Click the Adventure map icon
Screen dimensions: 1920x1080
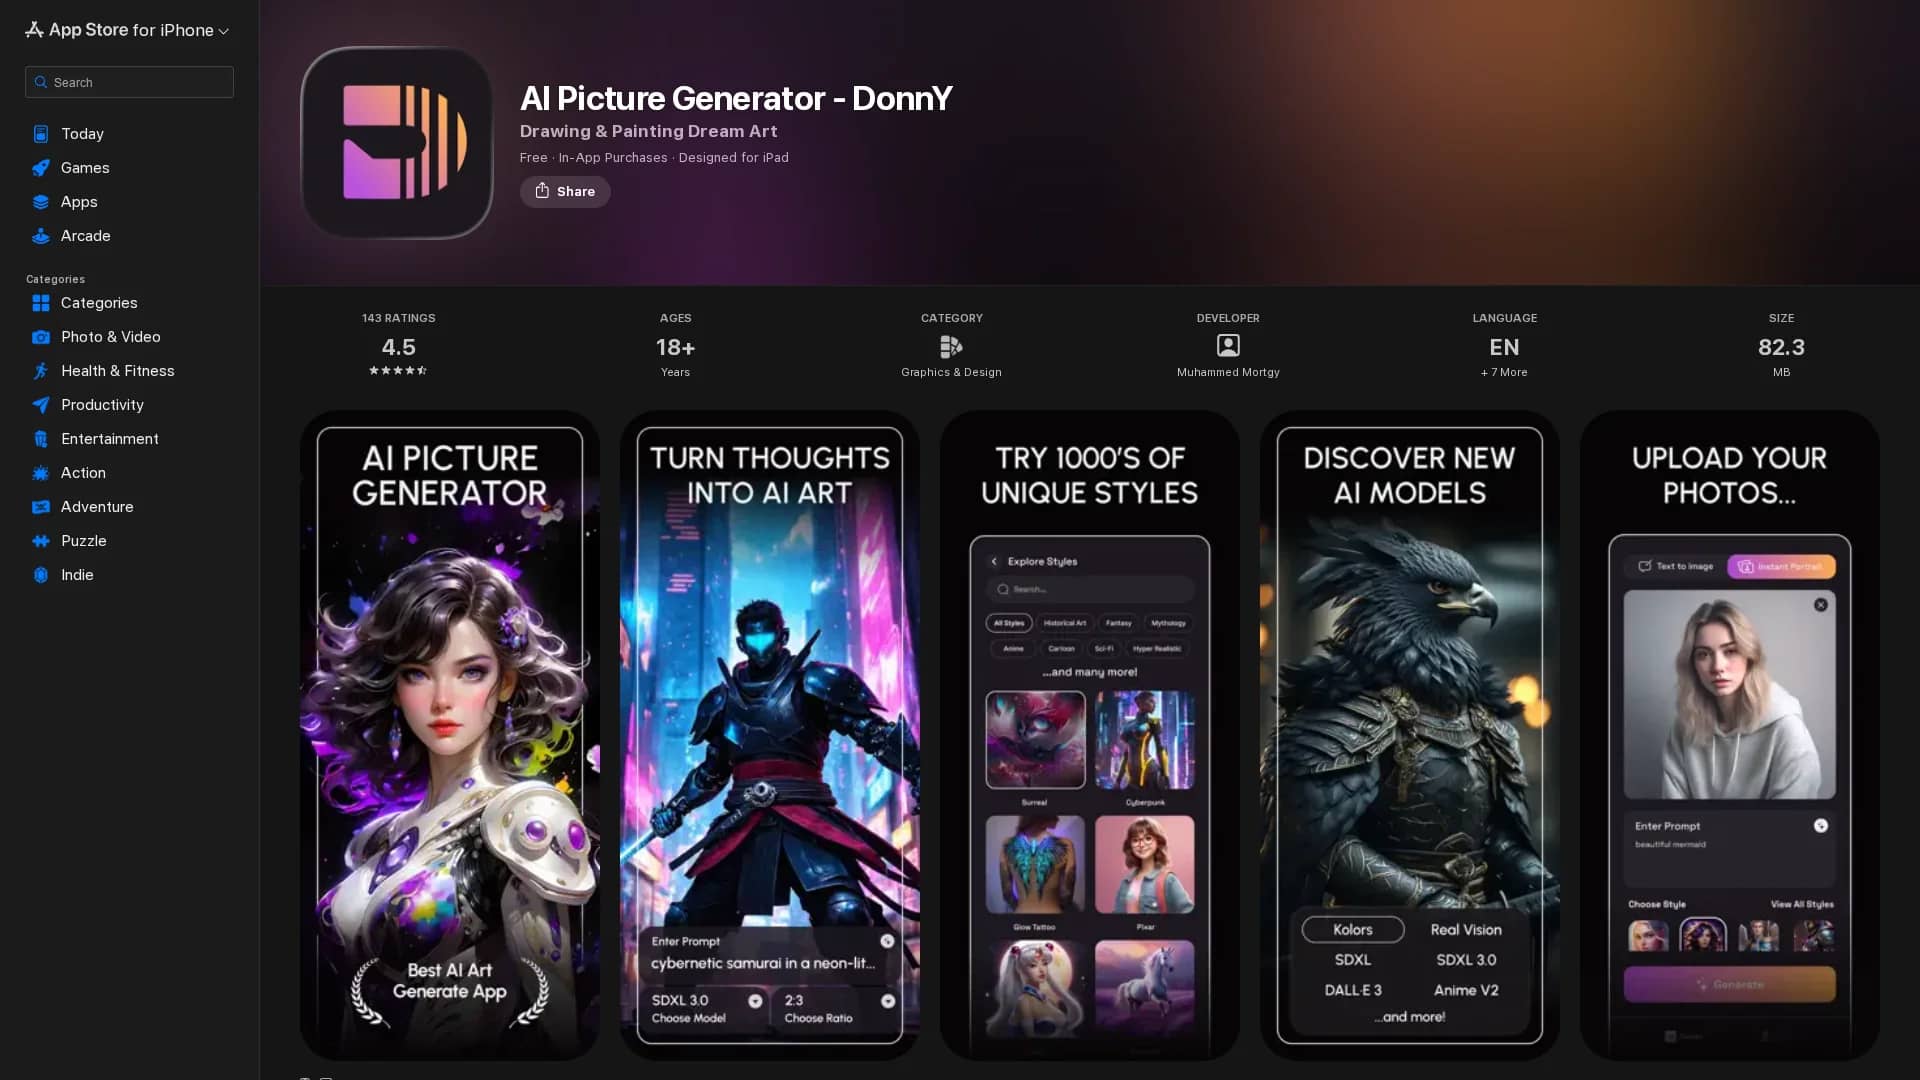pyautogui.click(x=41, y=507)
